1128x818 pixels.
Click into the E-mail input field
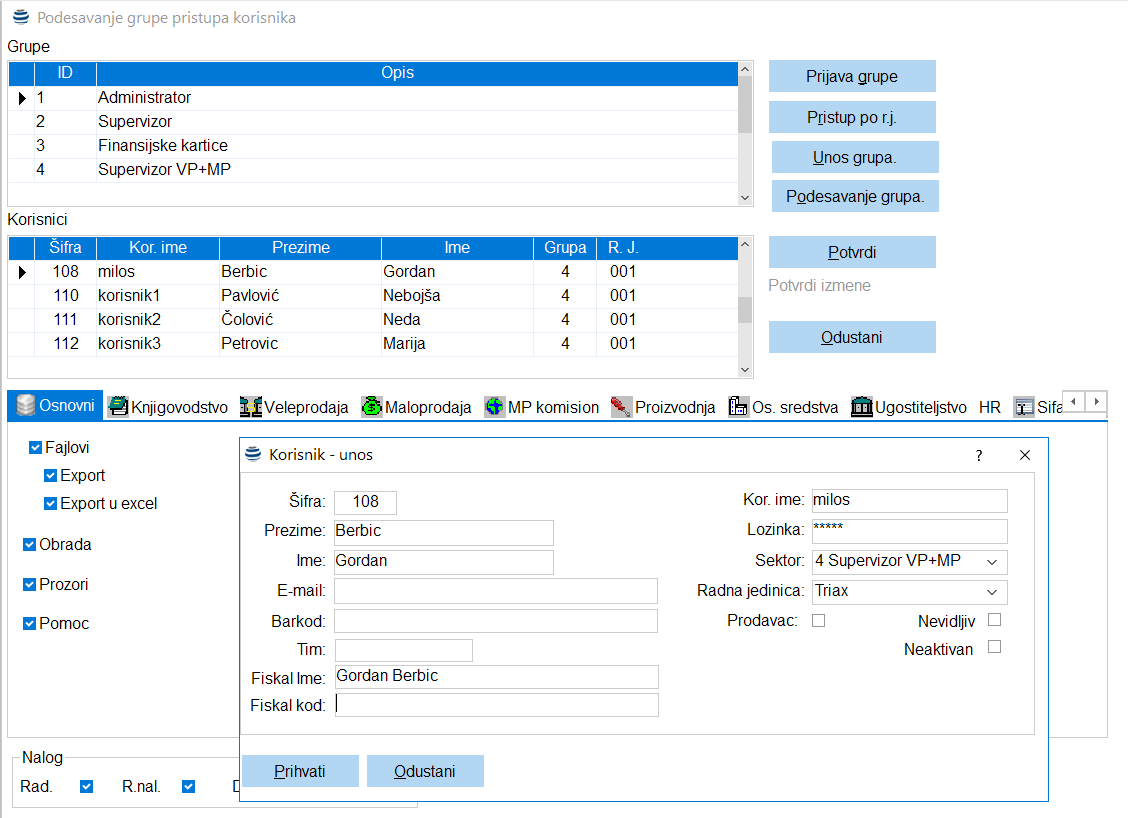[x=496, y=591]
